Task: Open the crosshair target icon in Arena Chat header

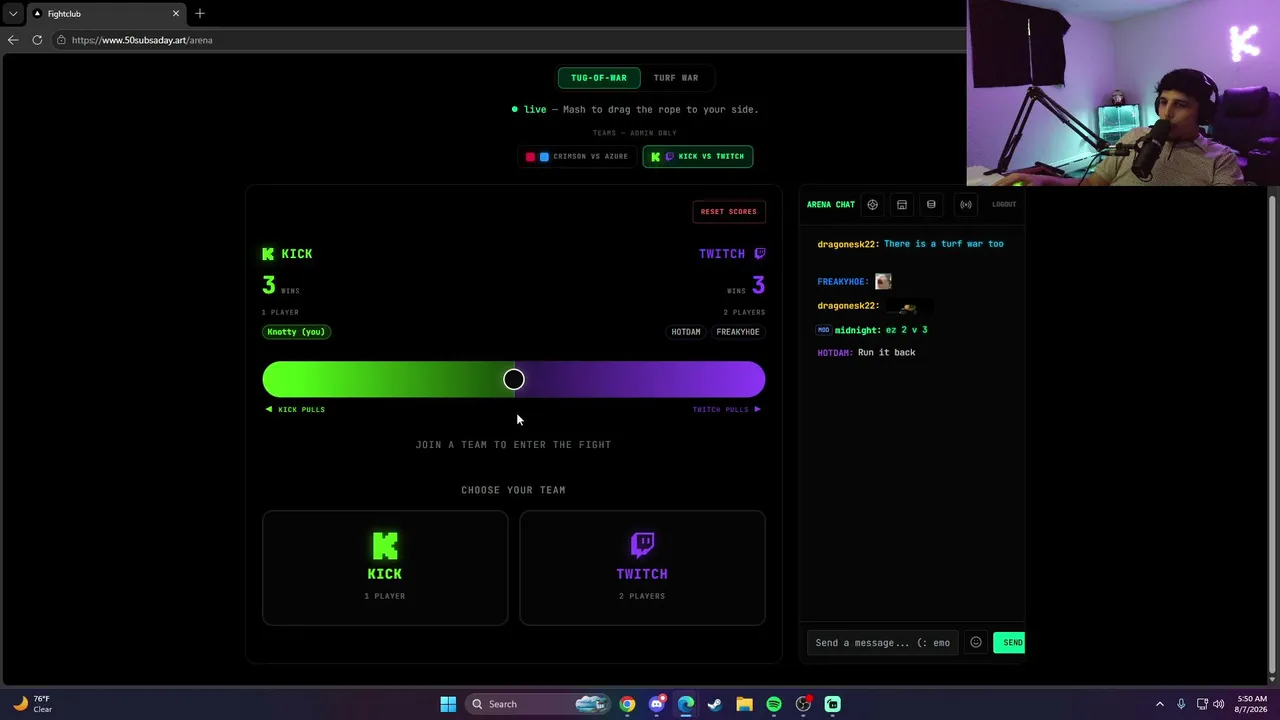Action: pyautogui.click(x=872, y=204)
